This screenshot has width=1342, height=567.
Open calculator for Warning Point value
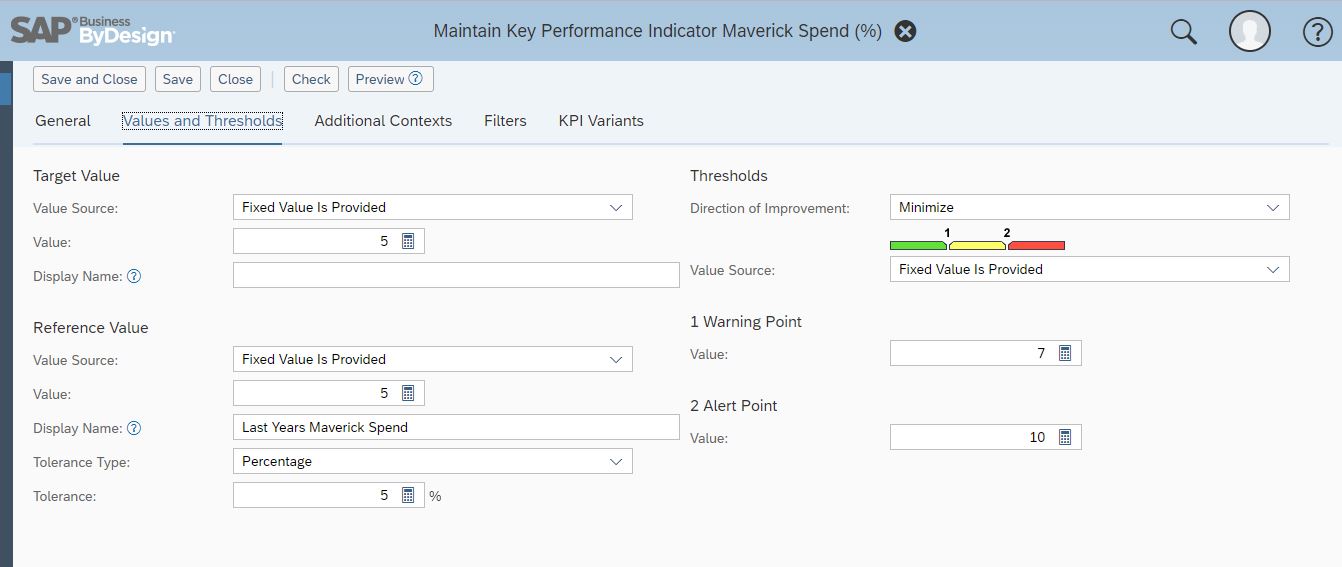(1065, 353)
